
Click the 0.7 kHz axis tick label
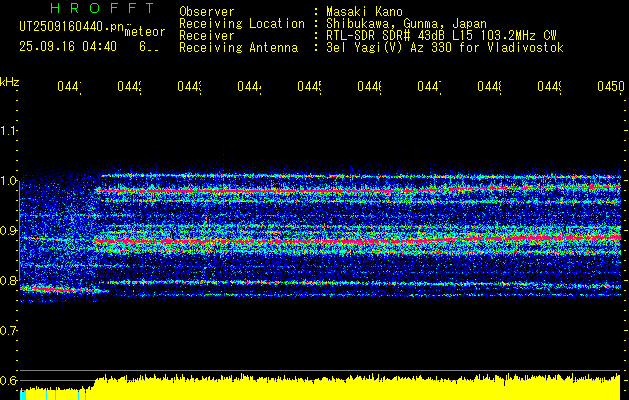(9, 330)
